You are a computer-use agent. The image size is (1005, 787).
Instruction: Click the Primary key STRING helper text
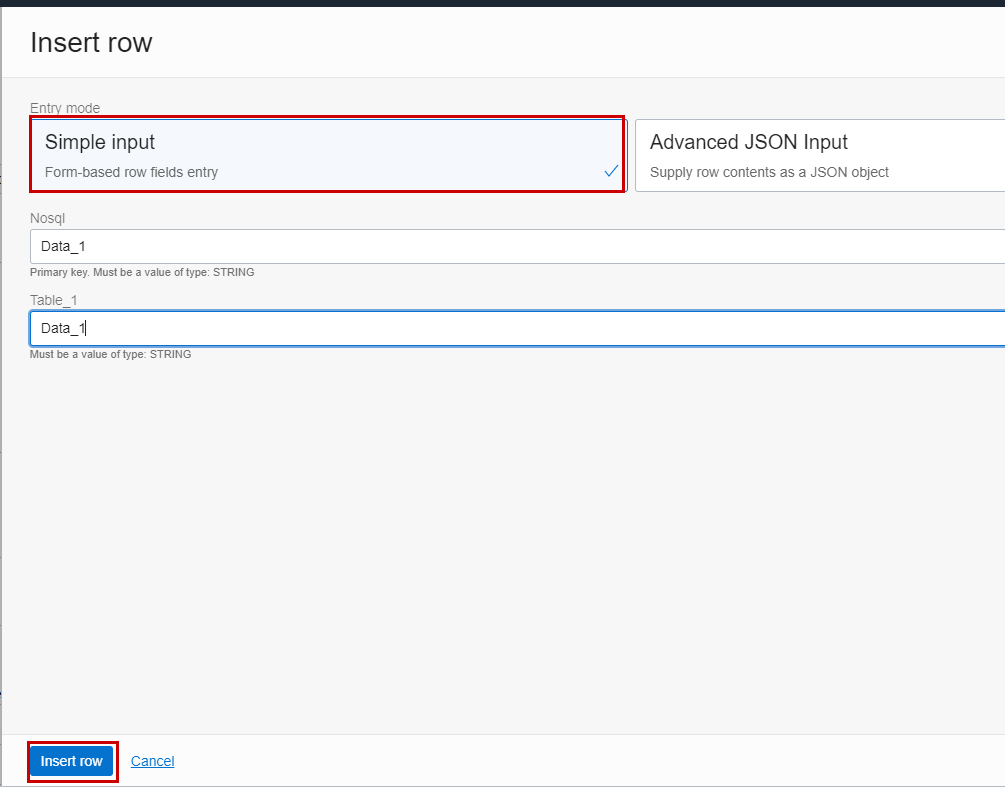click(x=141, y=272)
